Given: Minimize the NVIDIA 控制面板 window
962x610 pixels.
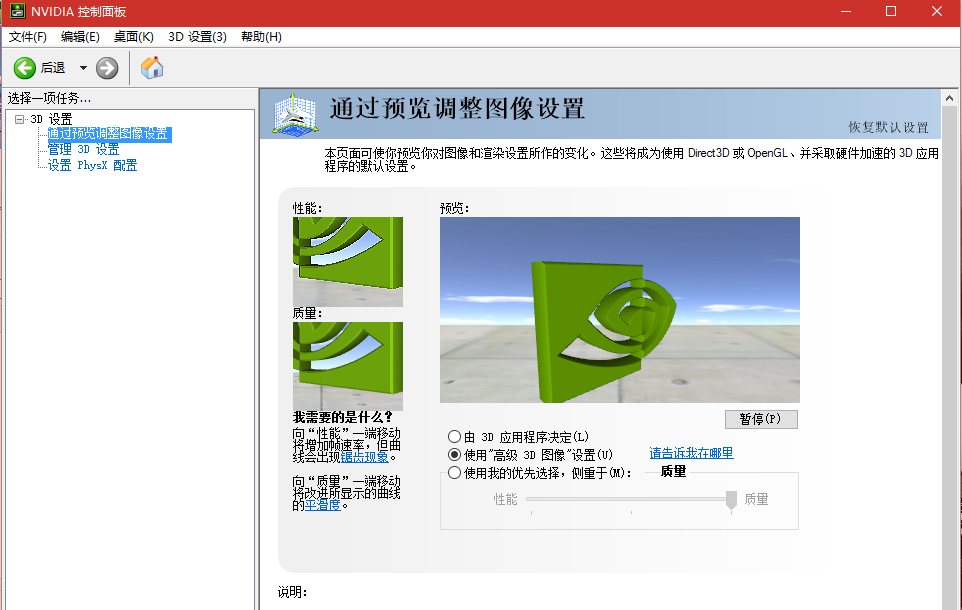Looking at the screenshot, I should click(846, 12).
